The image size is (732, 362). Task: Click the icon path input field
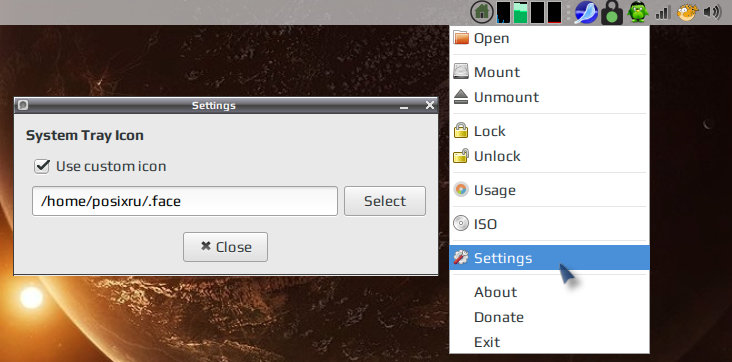[x=185, y=201]
